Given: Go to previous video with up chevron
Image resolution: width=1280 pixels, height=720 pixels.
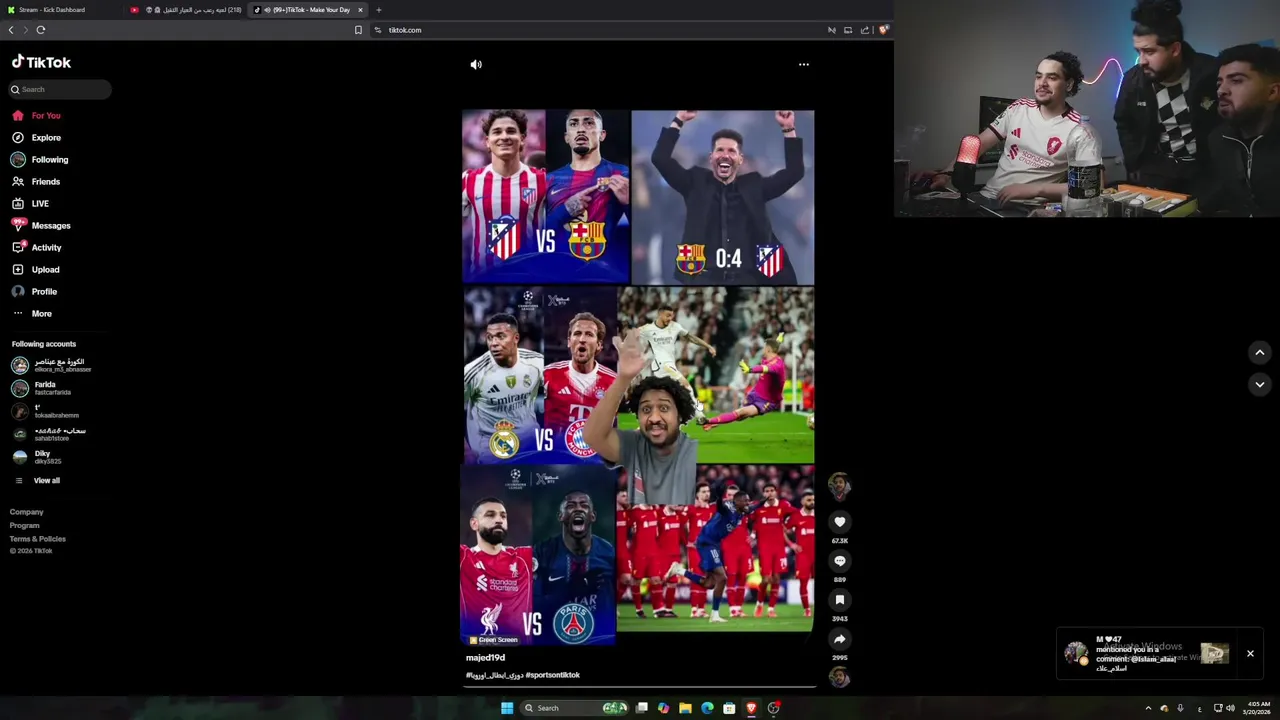Looking at the screenshot, I should pyautogui.click(x=1260, y=352).
